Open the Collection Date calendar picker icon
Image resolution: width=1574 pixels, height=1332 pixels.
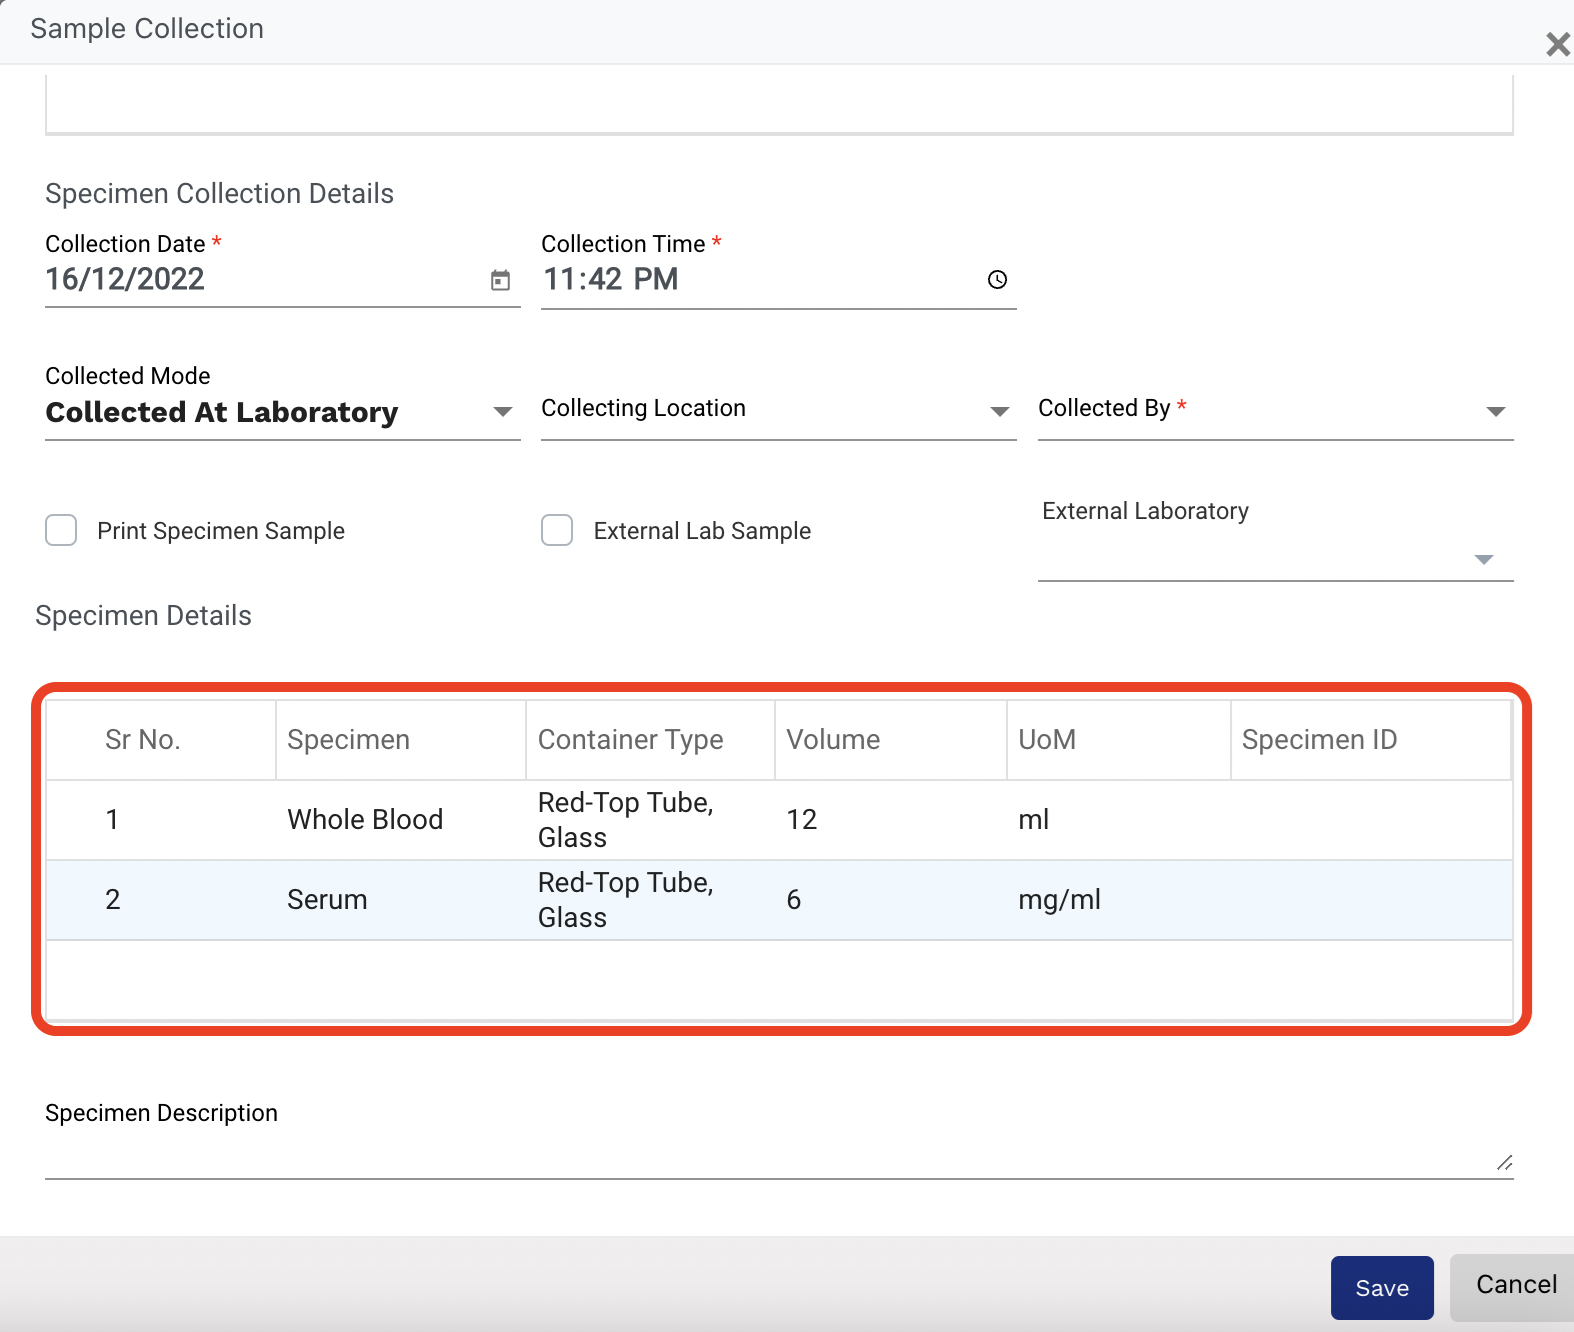click(500, 281)
